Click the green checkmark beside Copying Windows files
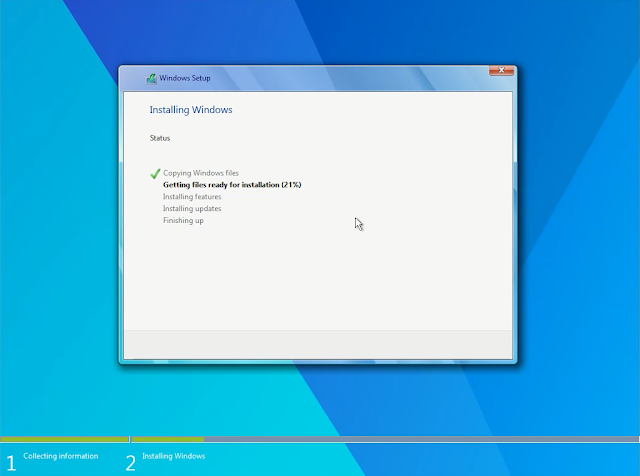640x476 pixels. tap(155, 173)
